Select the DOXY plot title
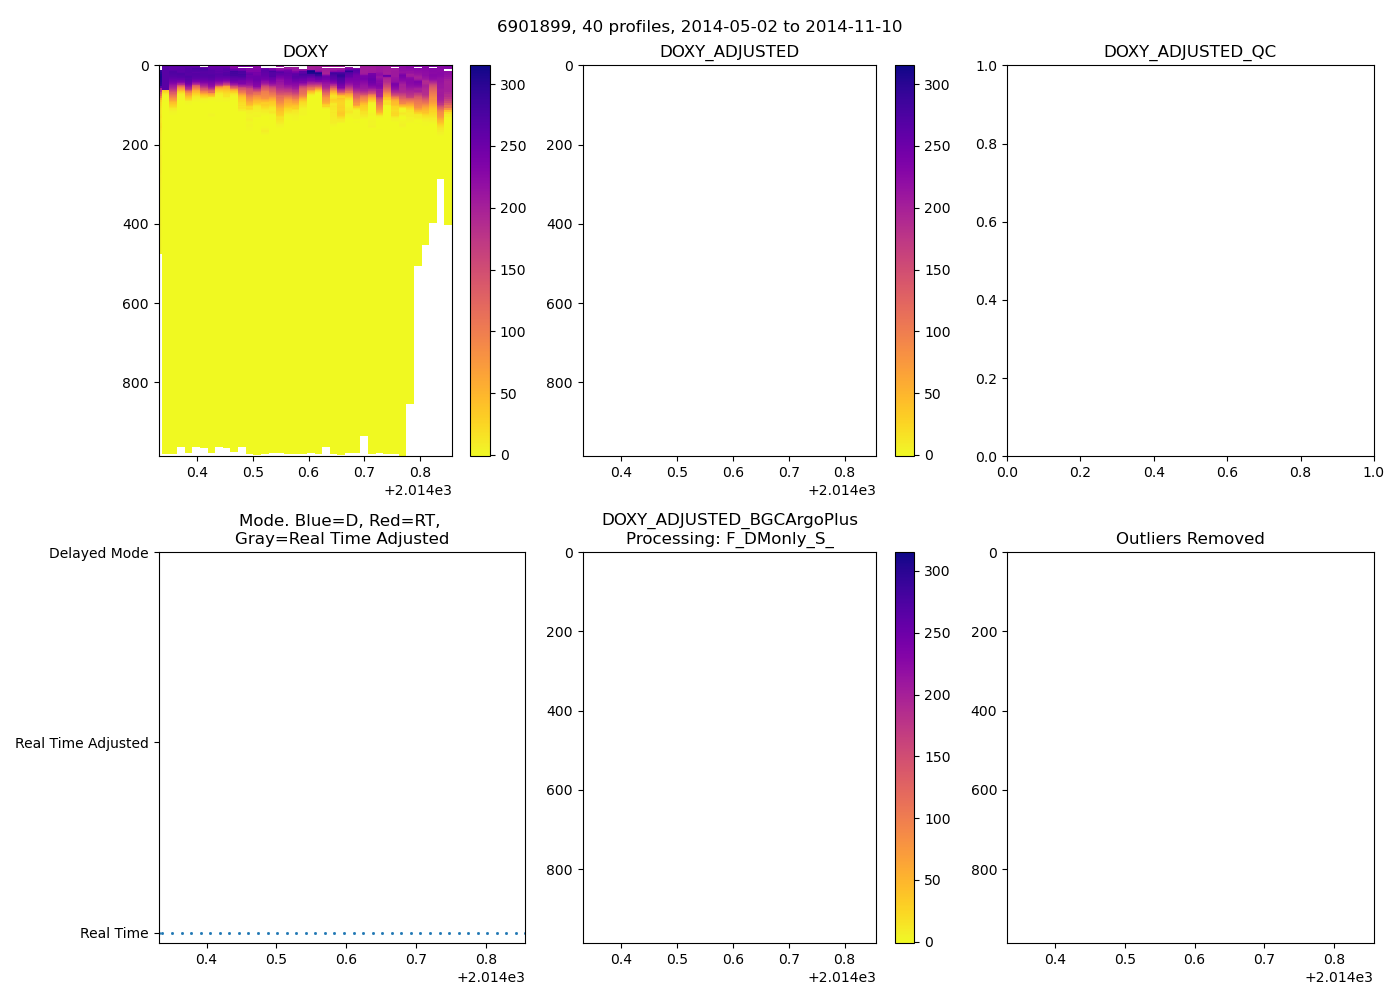Image resolution: width=1400 pixels, height=1000 pixels. 305,52
